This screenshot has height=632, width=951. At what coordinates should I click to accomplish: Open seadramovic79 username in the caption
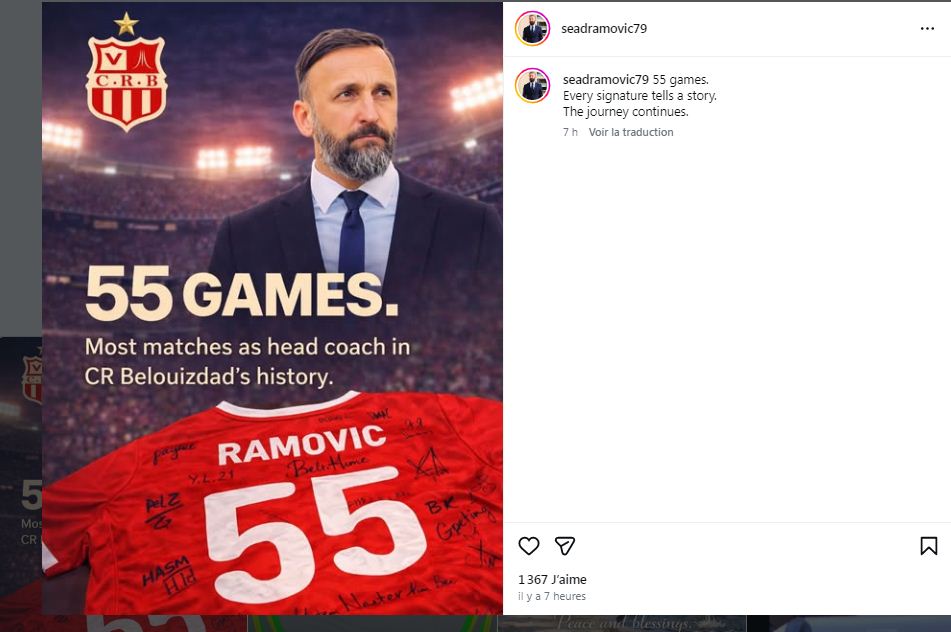(606, 79)
